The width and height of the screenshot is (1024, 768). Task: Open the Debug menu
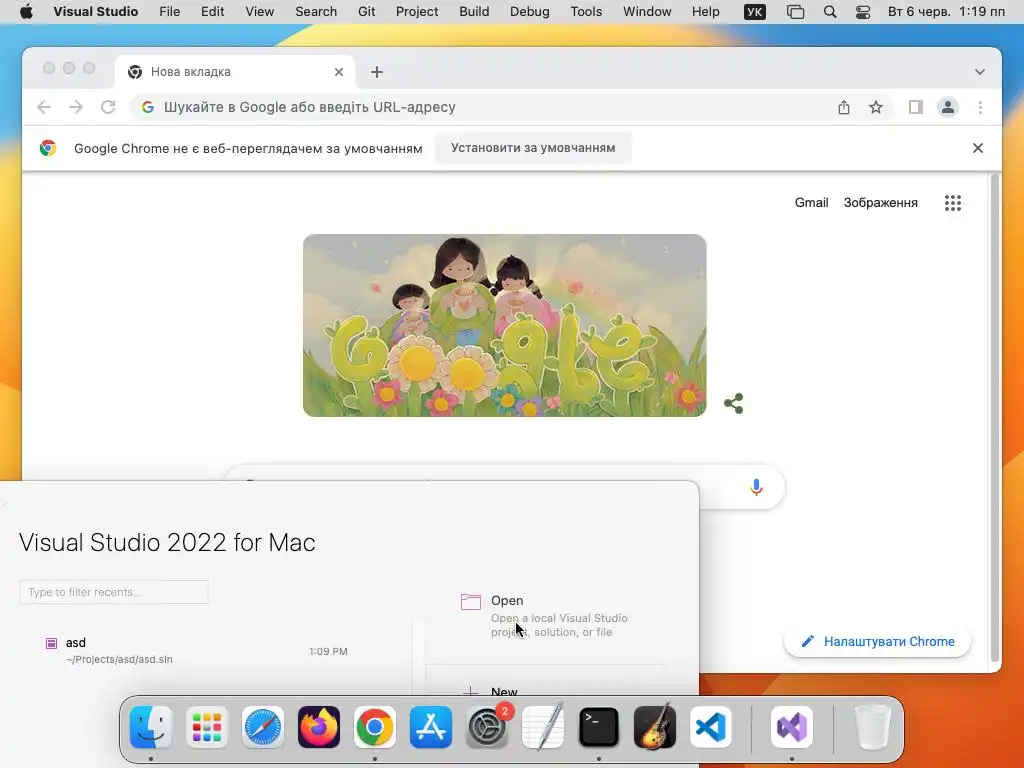point(530,12)
